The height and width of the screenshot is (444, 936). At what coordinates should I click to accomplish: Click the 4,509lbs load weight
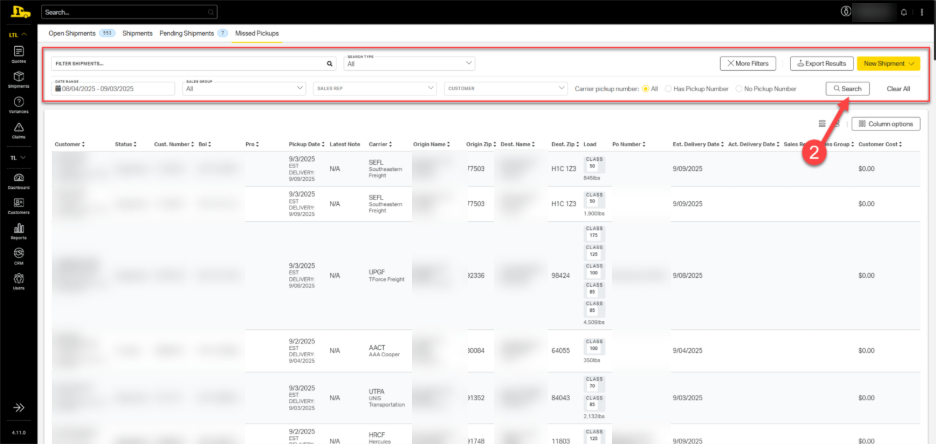(594, 322)
